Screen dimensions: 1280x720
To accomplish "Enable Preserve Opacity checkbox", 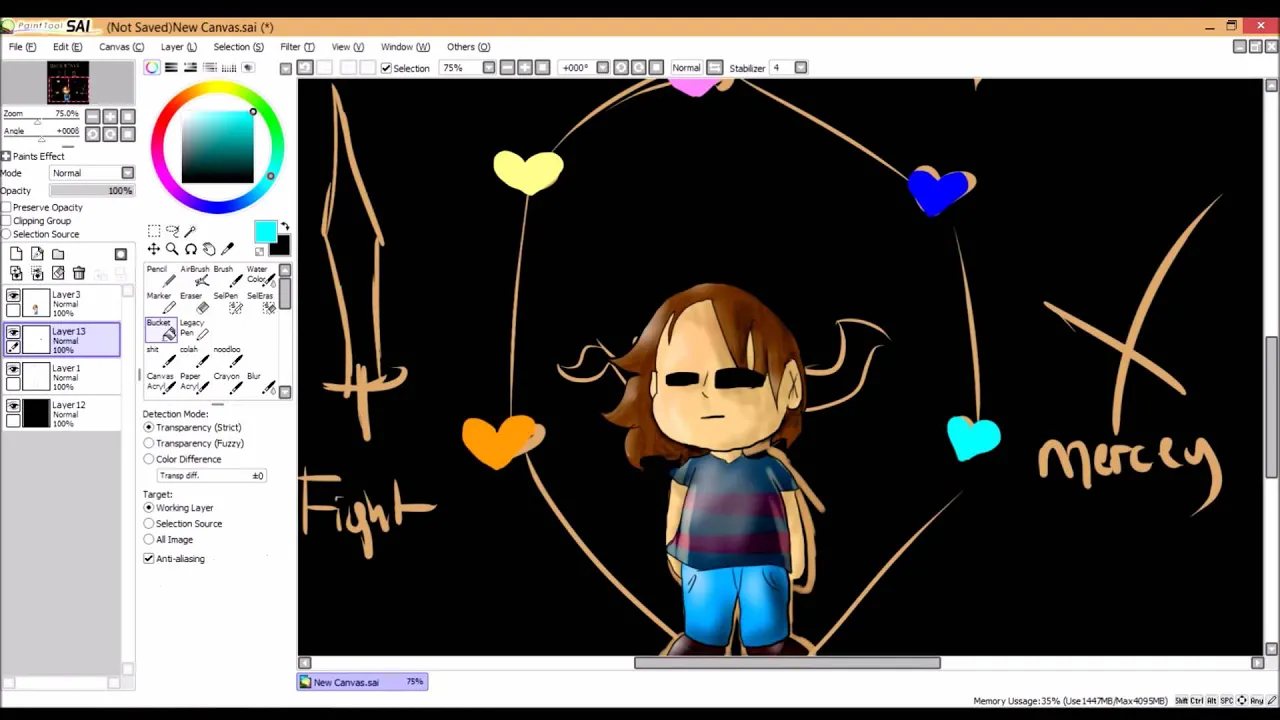I will coord(6,207).
